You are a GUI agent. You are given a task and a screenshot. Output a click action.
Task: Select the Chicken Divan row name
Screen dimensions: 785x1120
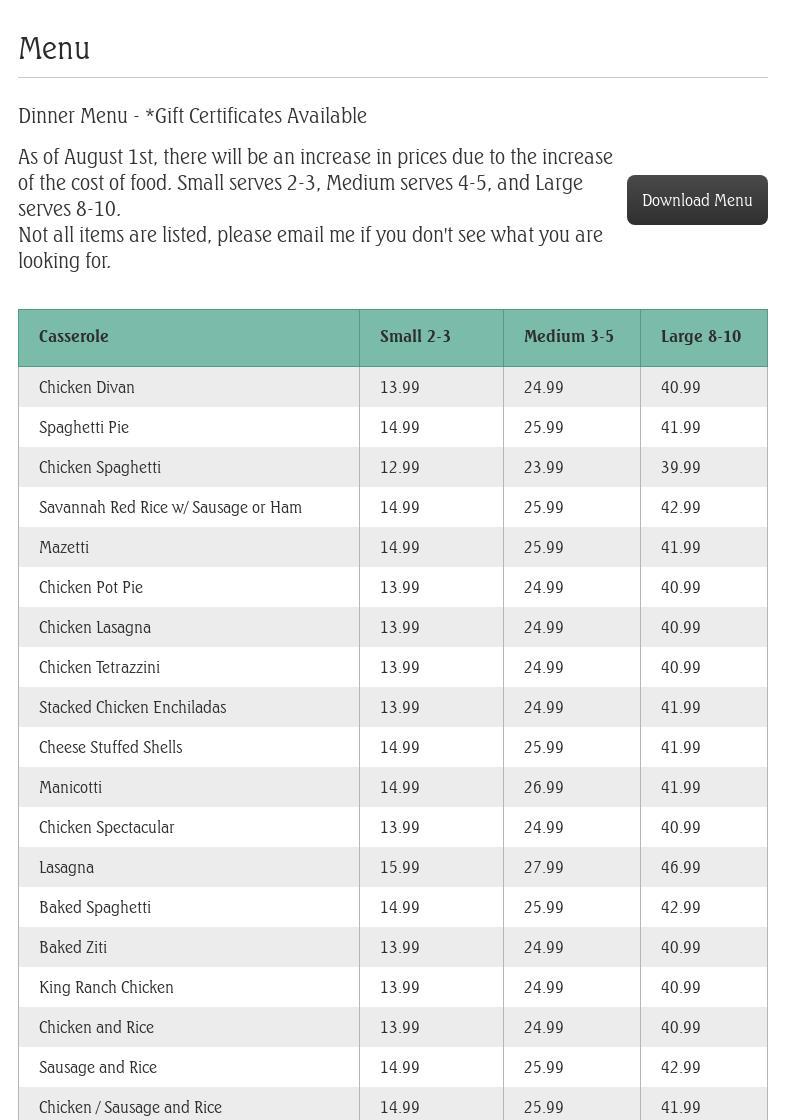pyautogui.click(x=87, y=388)
